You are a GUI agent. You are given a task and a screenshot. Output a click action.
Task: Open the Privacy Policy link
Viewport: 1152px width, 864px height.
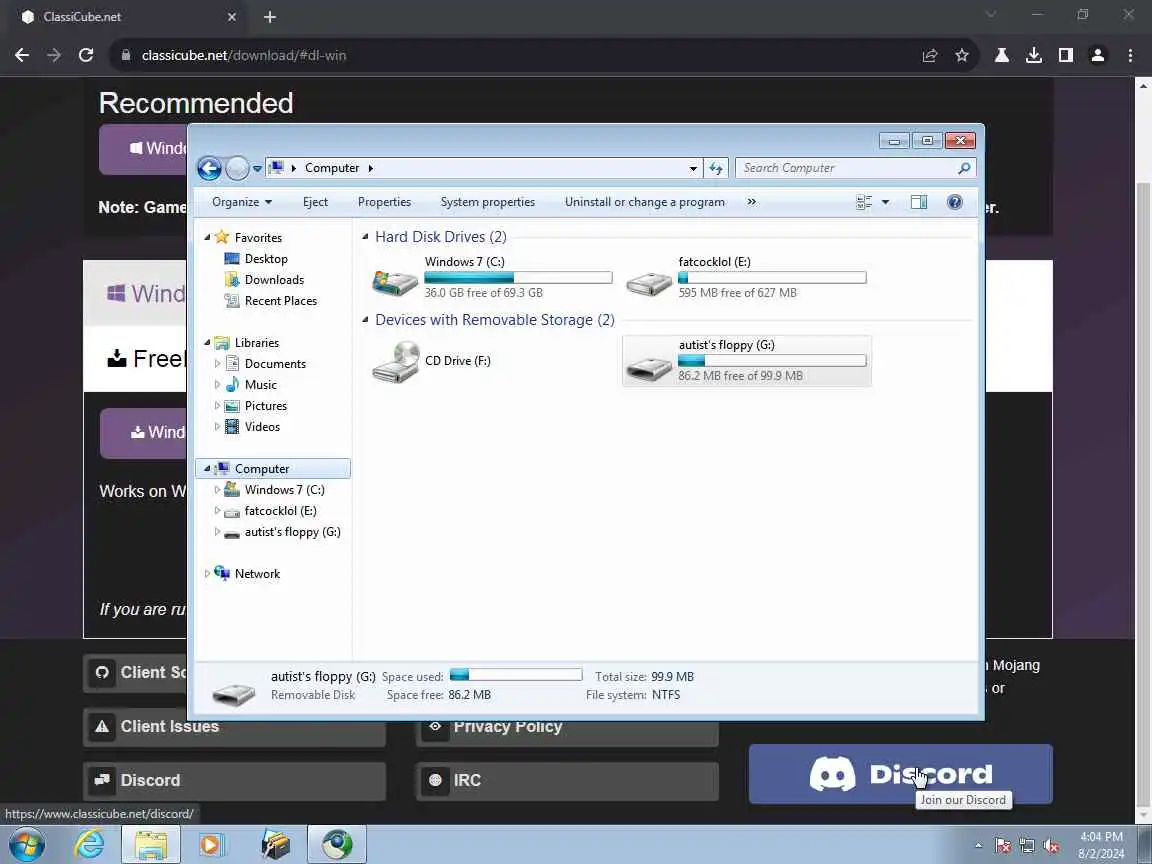(x=567, y=732)
